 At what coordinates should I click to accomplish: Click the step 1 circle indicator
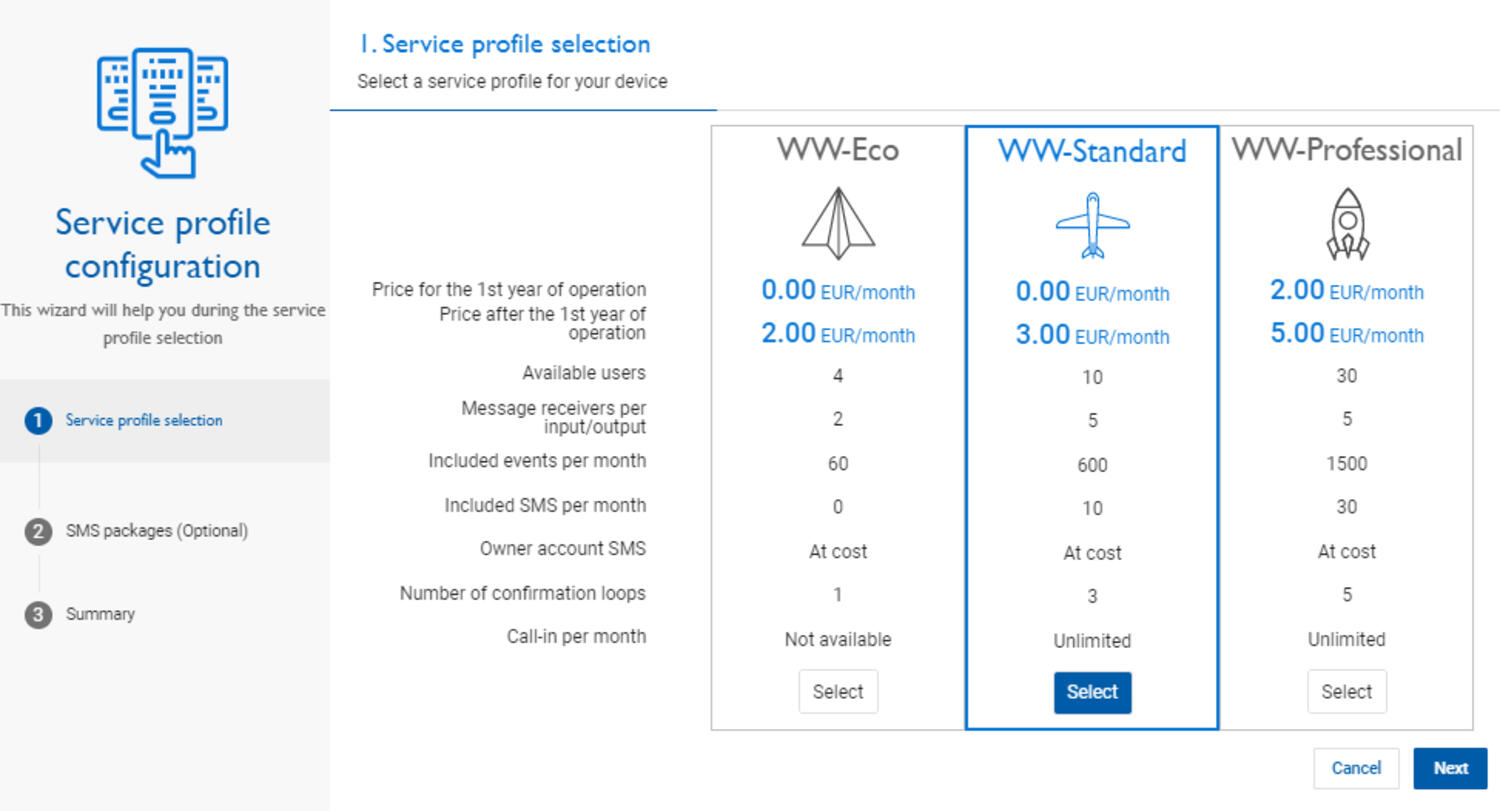(38, 420)
